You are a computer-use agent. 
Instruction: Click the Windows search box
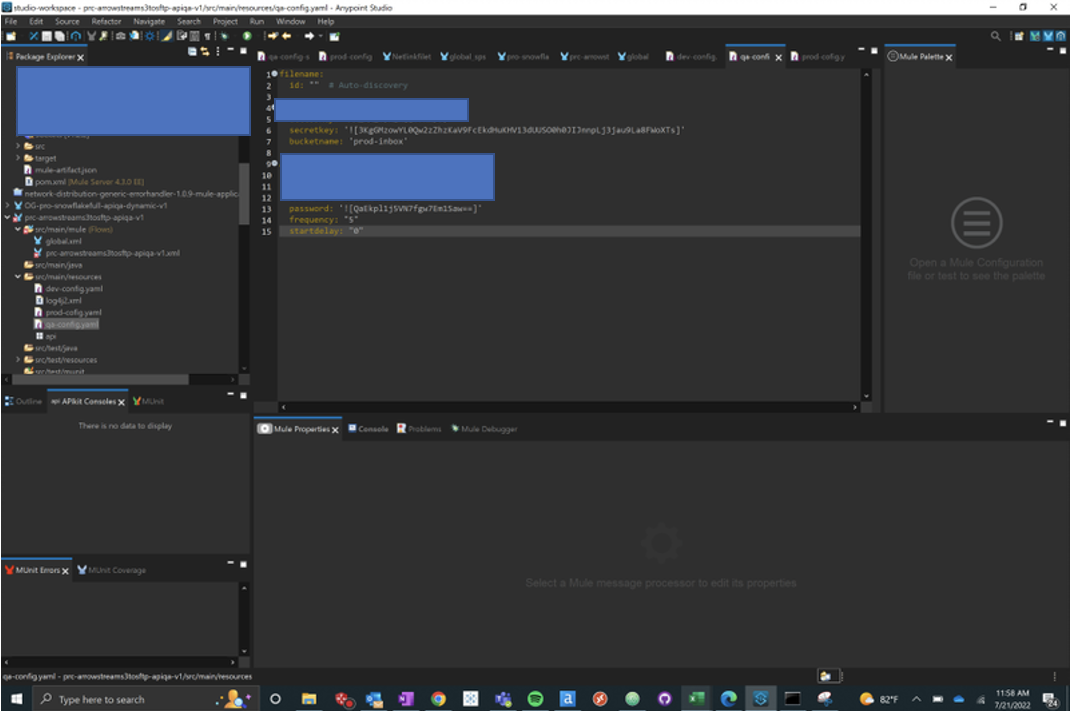click(146, 699)
